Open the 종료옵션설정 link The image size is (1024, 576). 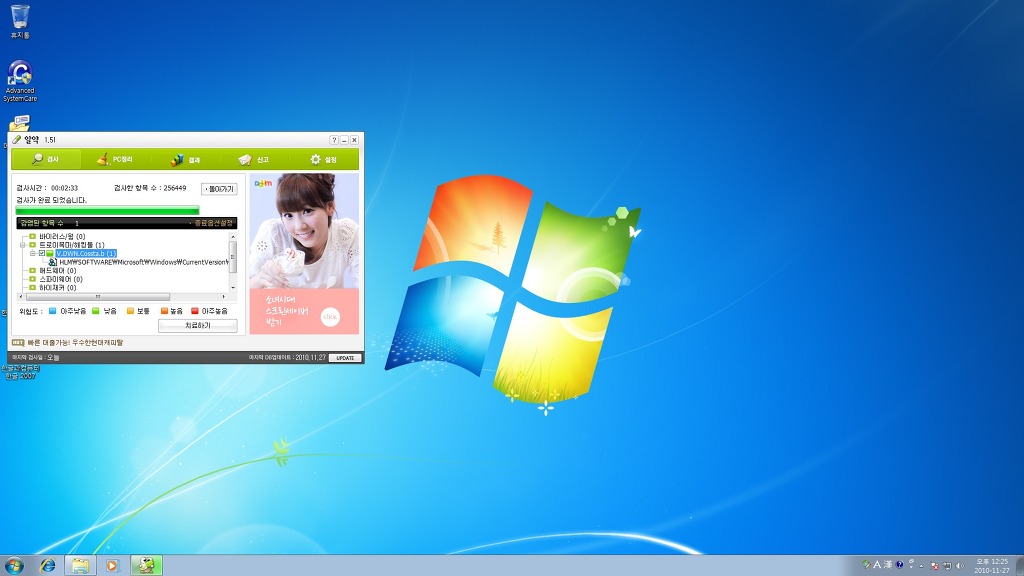(213, 223)
